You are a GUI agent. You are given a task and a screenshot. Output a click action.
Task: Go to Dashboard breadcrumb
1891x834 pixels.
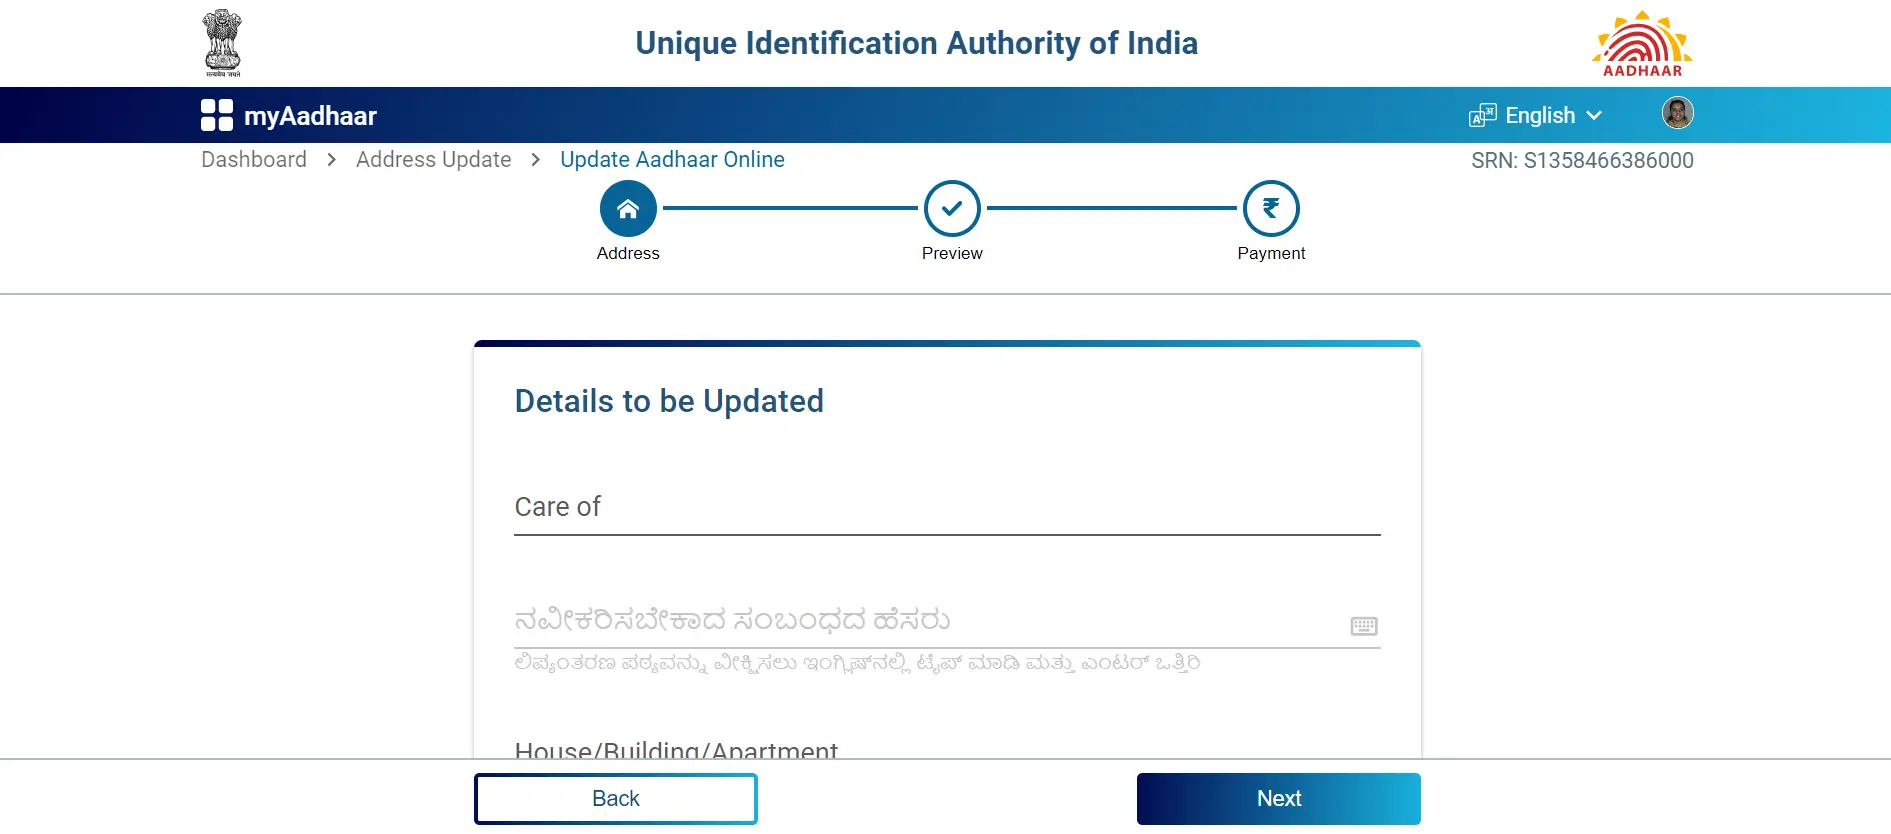[254, 160]
